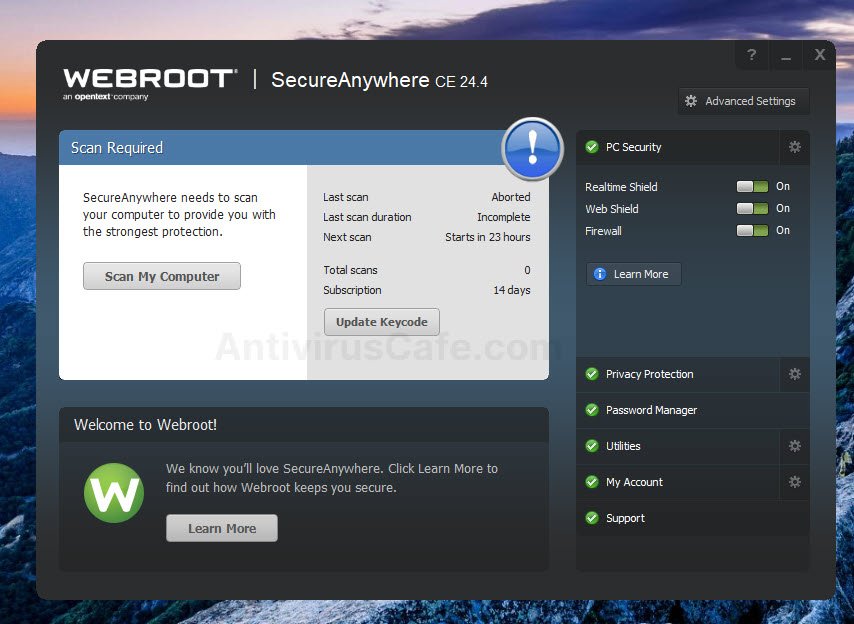Screen dimensions: 854x624
Task: Click the 'Last scan duration' label
Action: click(x=367, y=217)
